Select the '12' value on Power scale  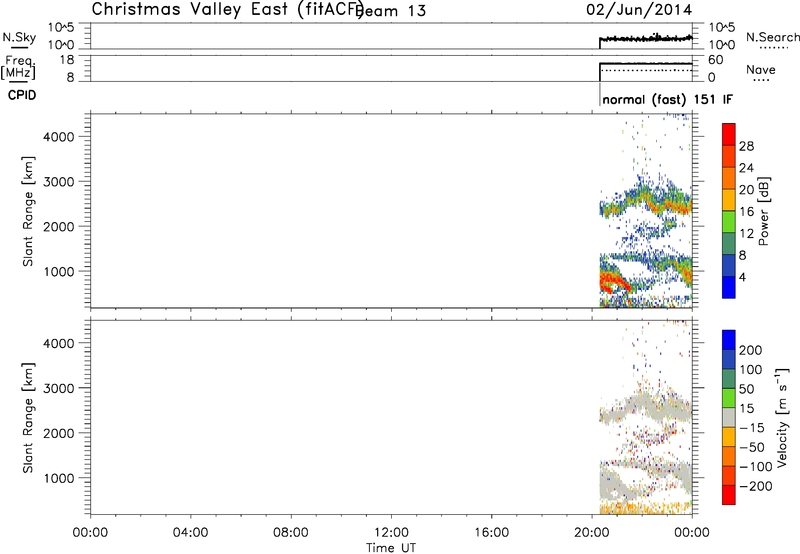(x=746, y=234)
